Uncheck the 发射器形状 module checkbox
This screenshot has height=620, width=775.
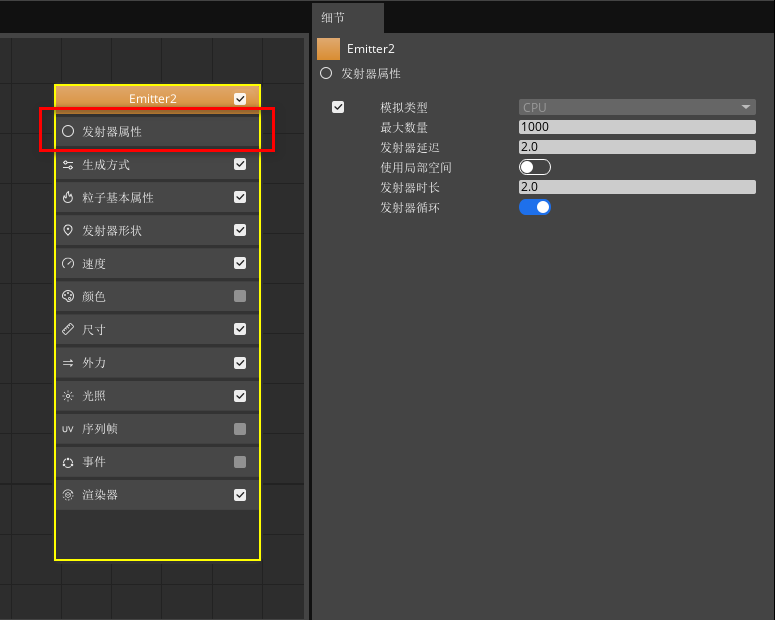(x=240, y=230)
